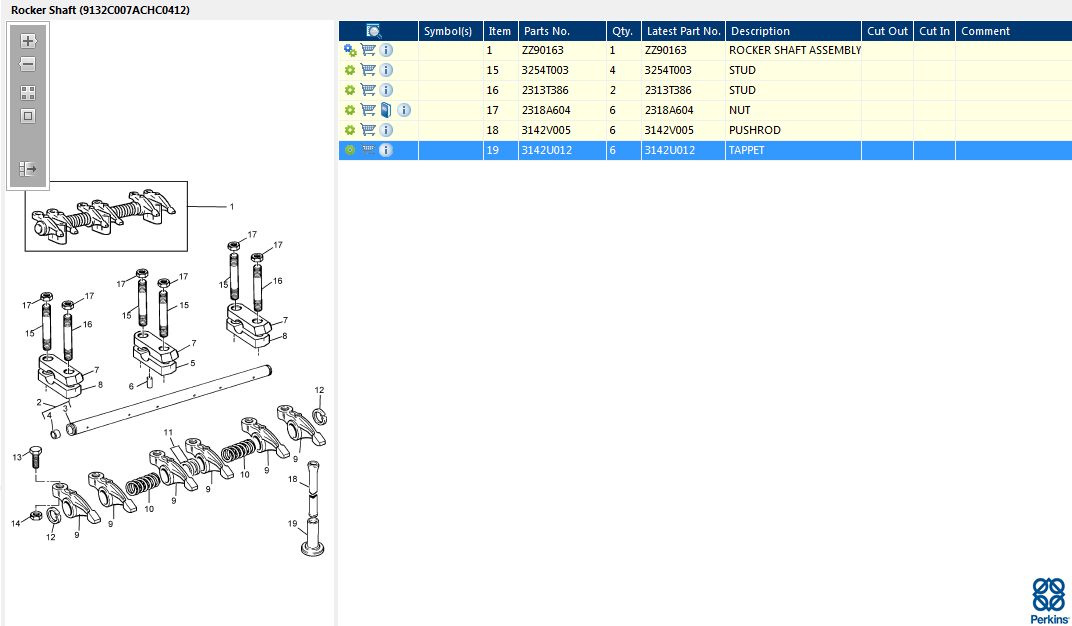
Task: Click the Latest Part No. column header
Action: pos(683,31)
